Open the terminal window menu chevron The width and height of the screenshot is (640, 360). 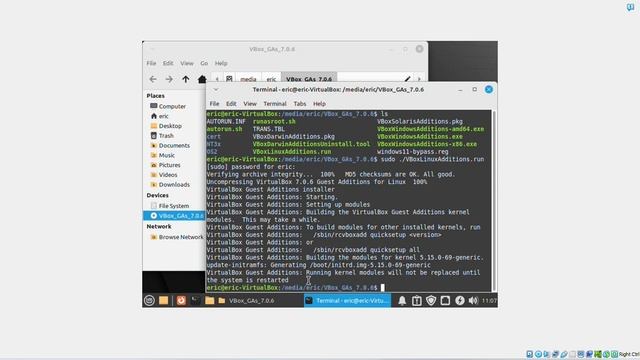pos(216,89)
